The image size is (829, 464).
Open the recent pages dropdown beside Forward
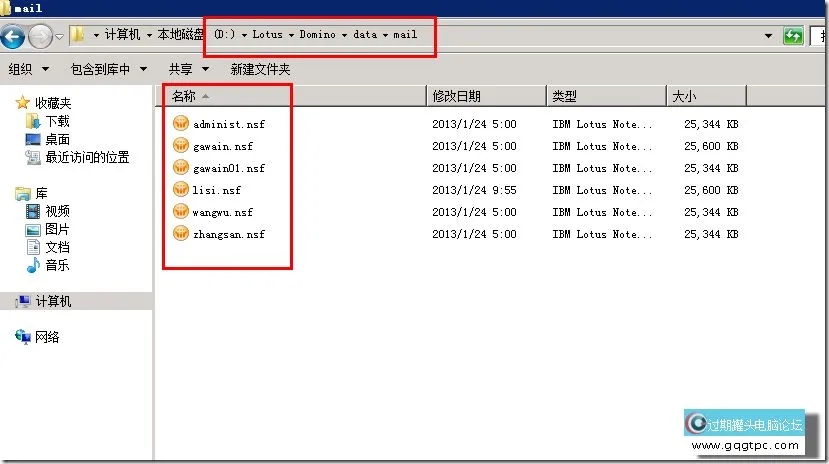tap(59, 36)
